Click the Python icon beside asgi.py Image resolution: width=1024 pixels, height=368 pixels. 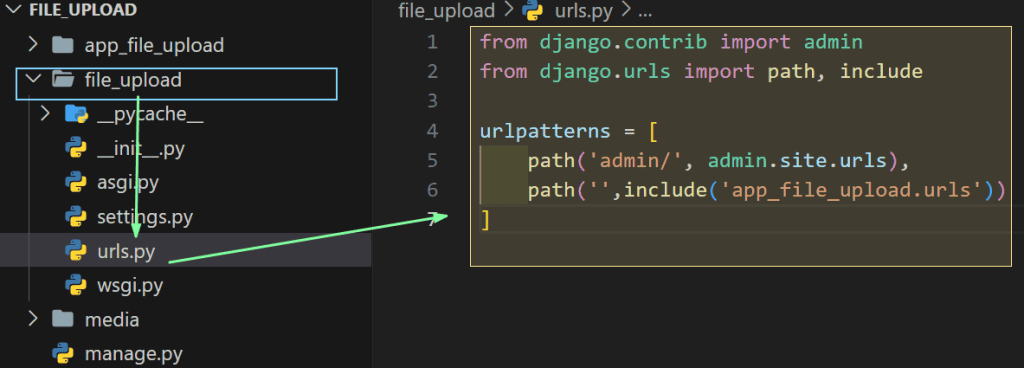(76, 183)
